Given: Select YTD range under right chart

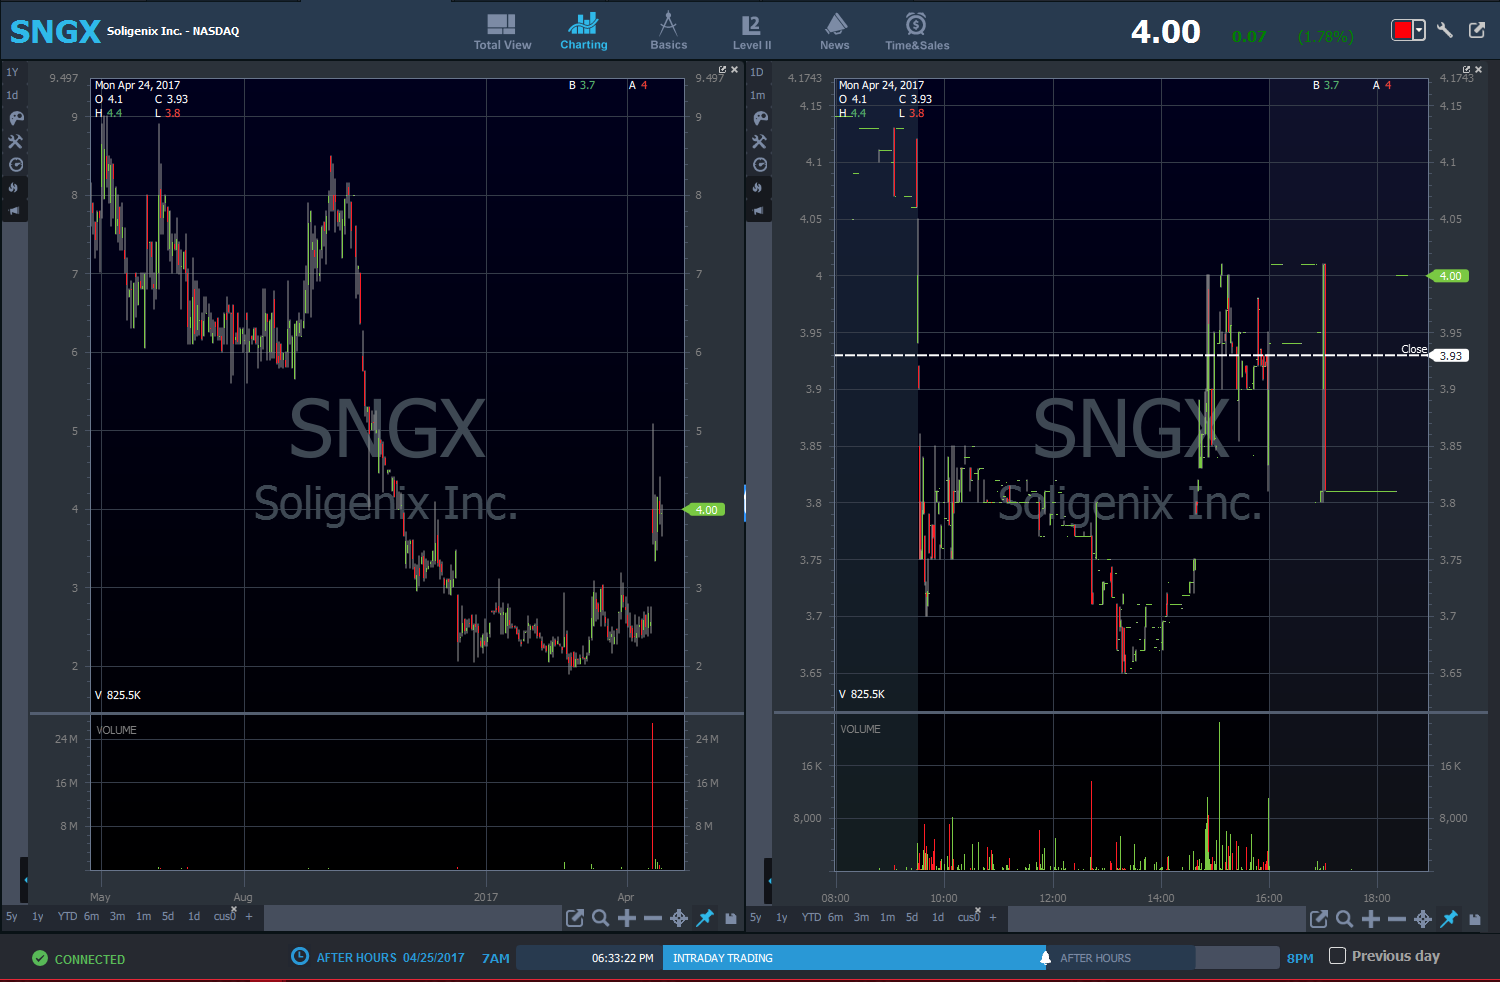Looking at the screenshot, I should (811, 917).
